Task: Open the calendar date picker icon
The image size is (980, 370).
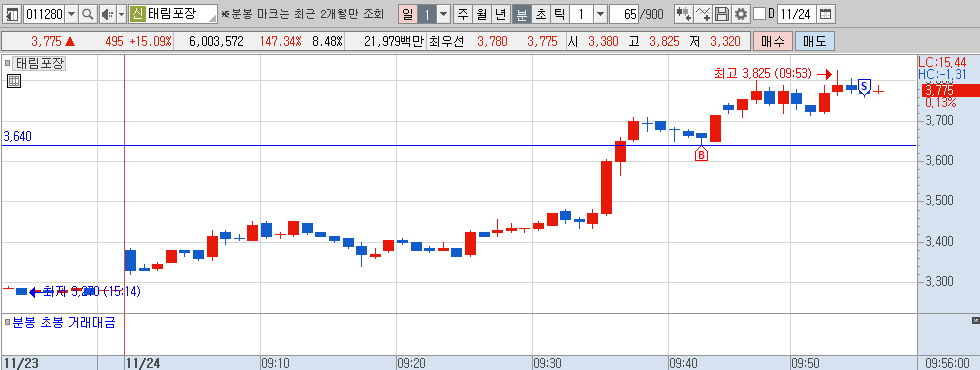Action: [825, 14]
